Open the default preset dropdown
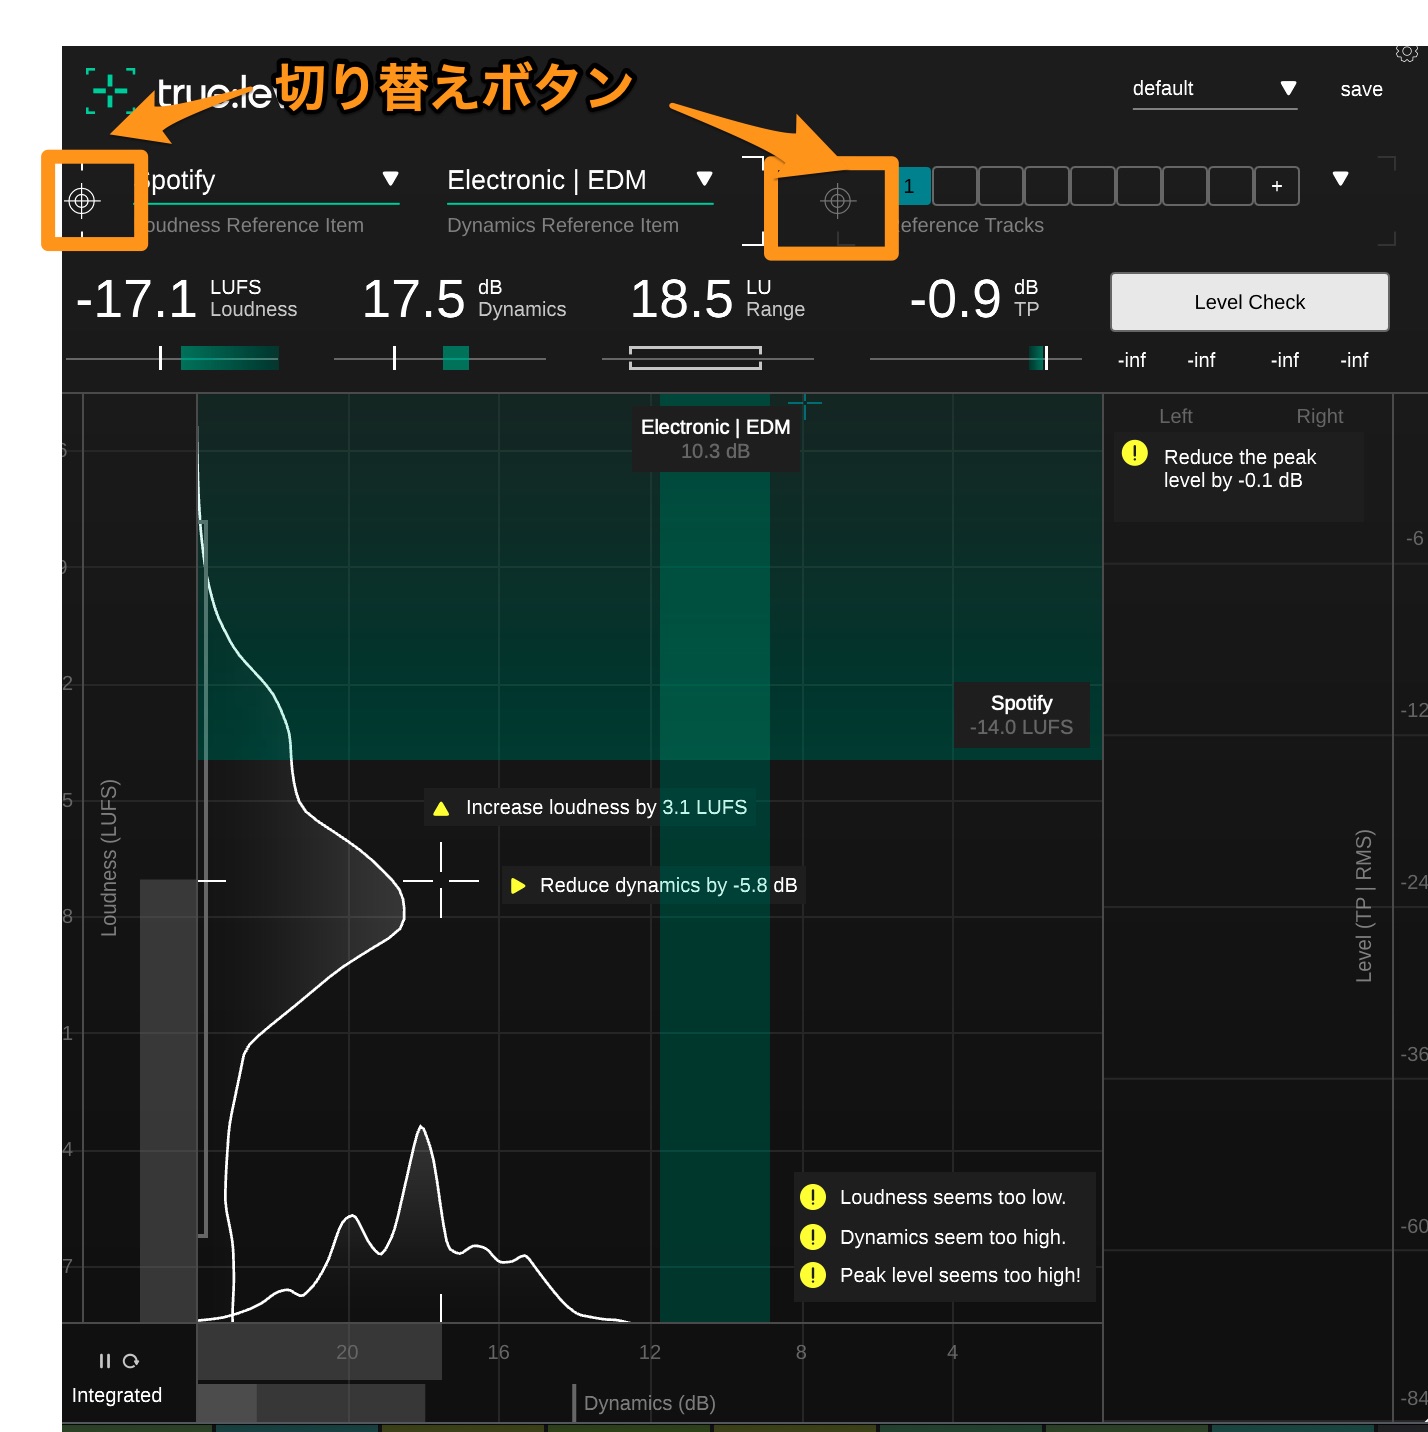 [1288, 88]
